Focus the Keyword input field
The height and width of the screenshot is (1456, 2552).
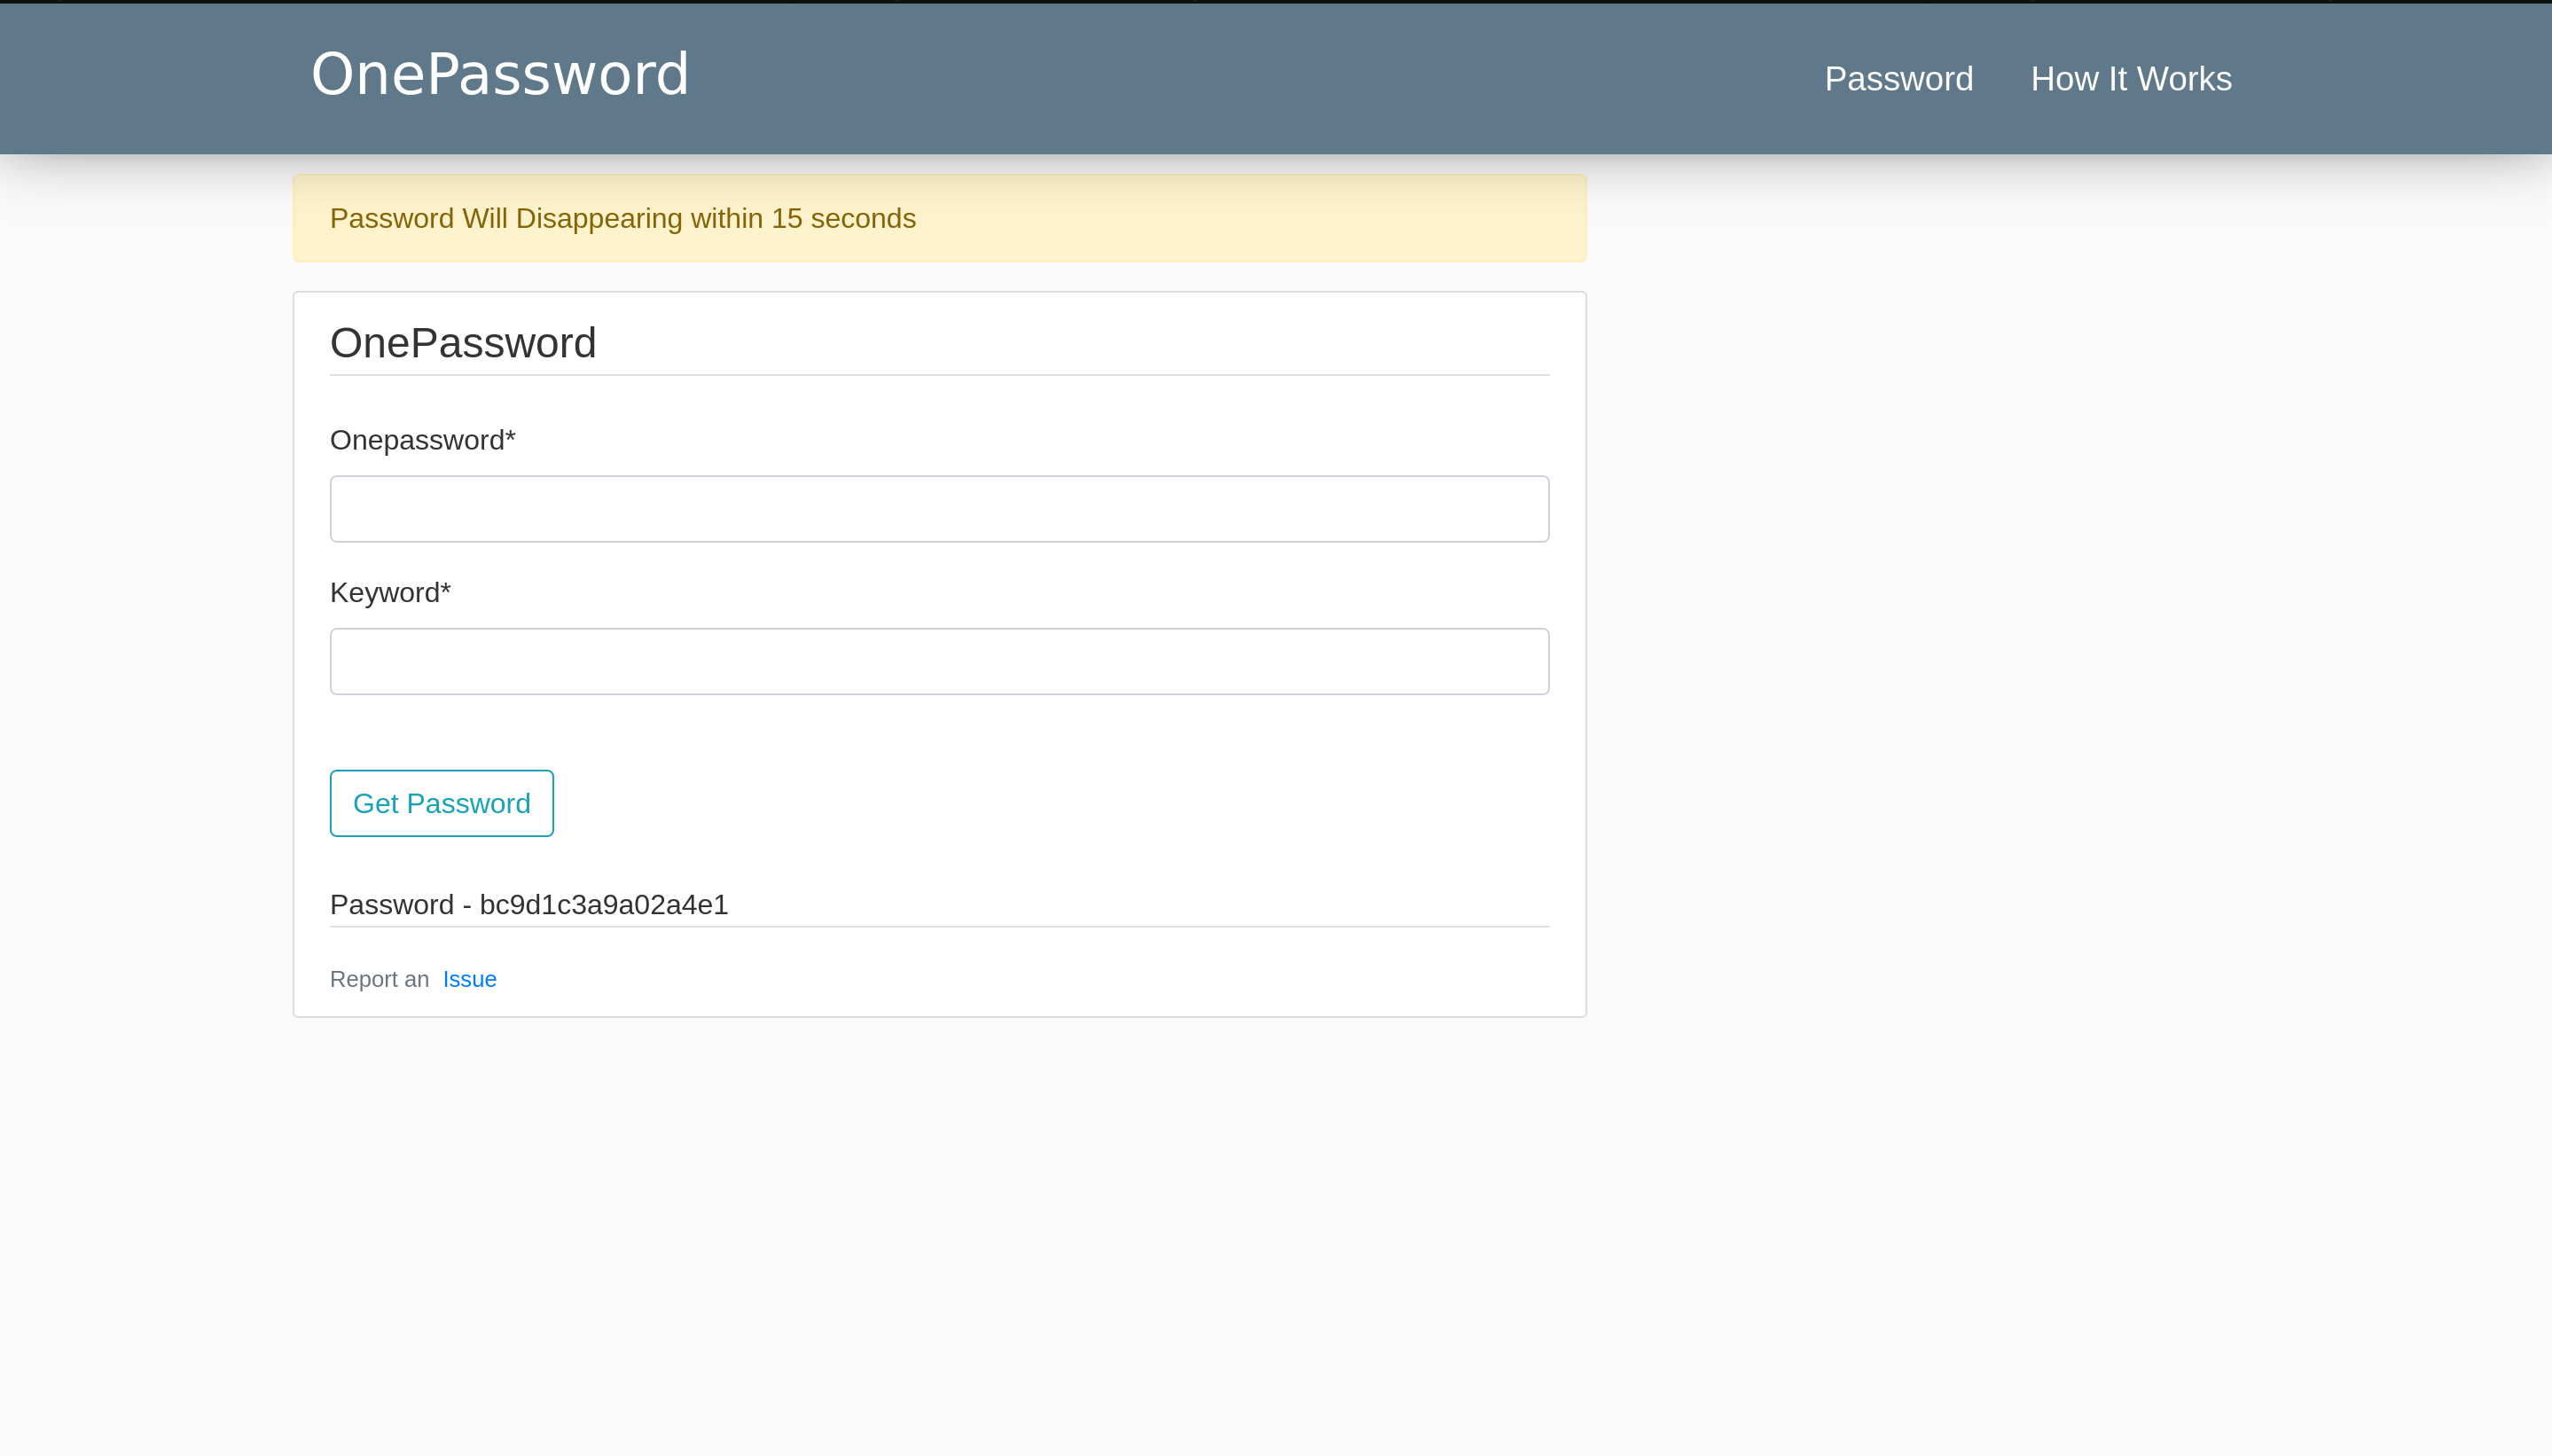pos(939,661)
